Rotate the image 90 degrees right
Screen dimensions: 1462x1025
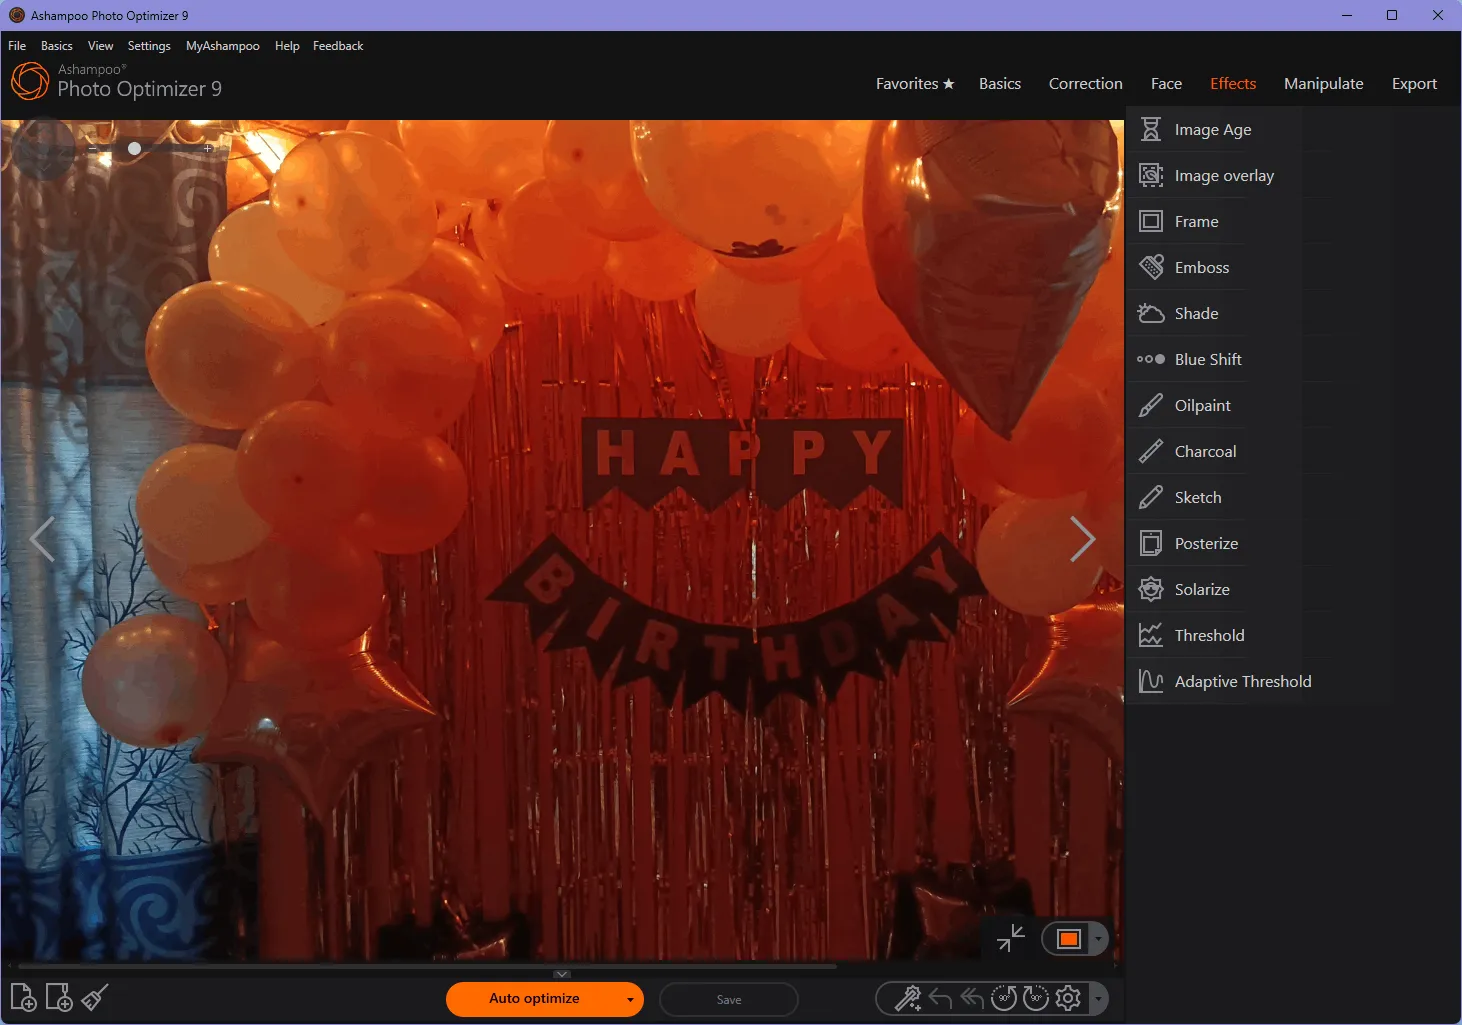coord(1036,997)
